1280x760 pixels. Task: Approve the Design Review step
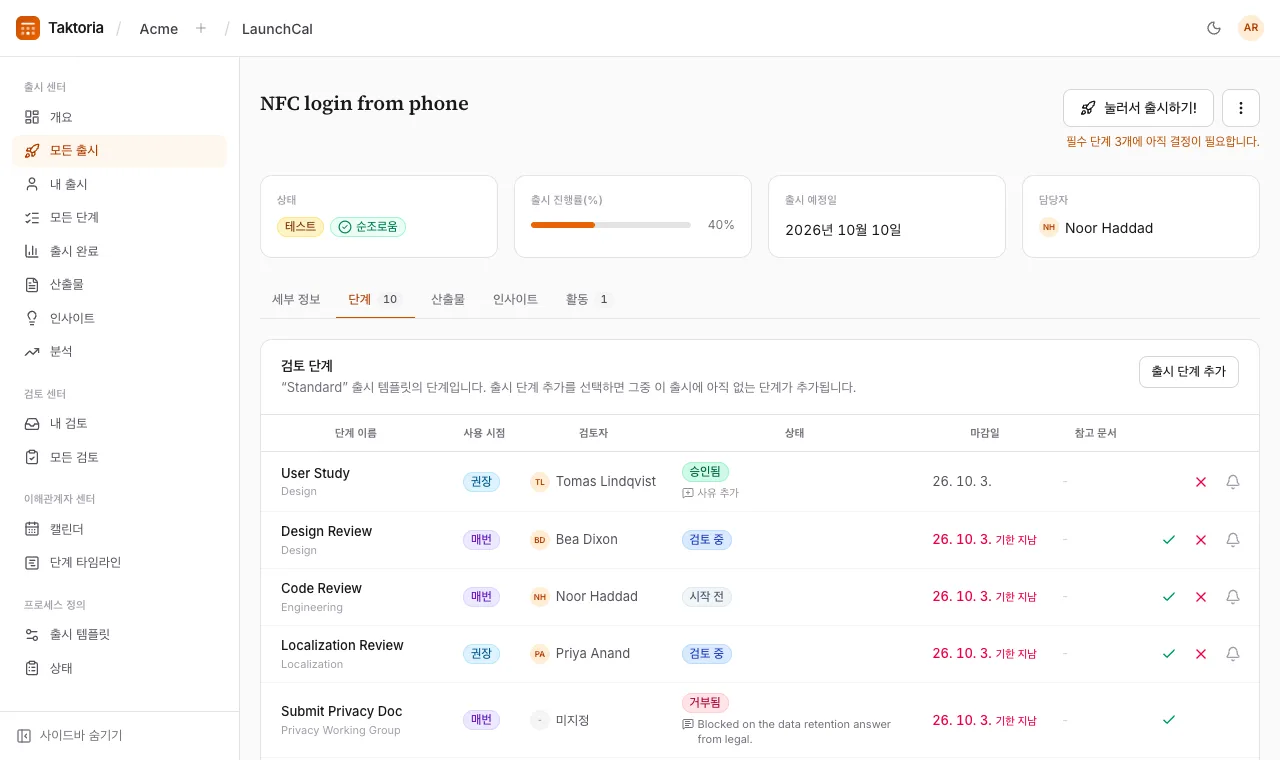pos(1169,540)
